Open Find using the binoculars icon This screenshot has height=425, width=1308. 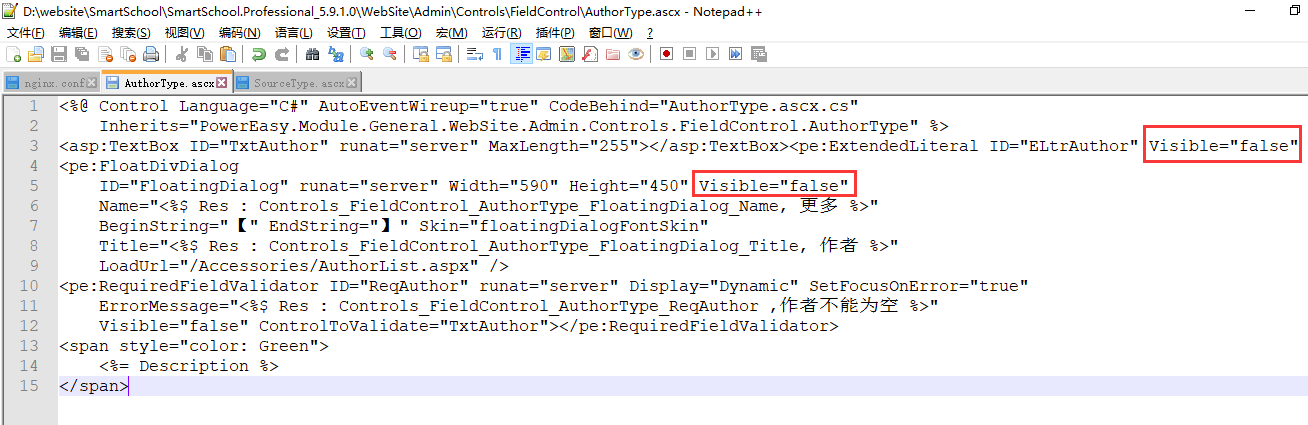pos(312,54)
